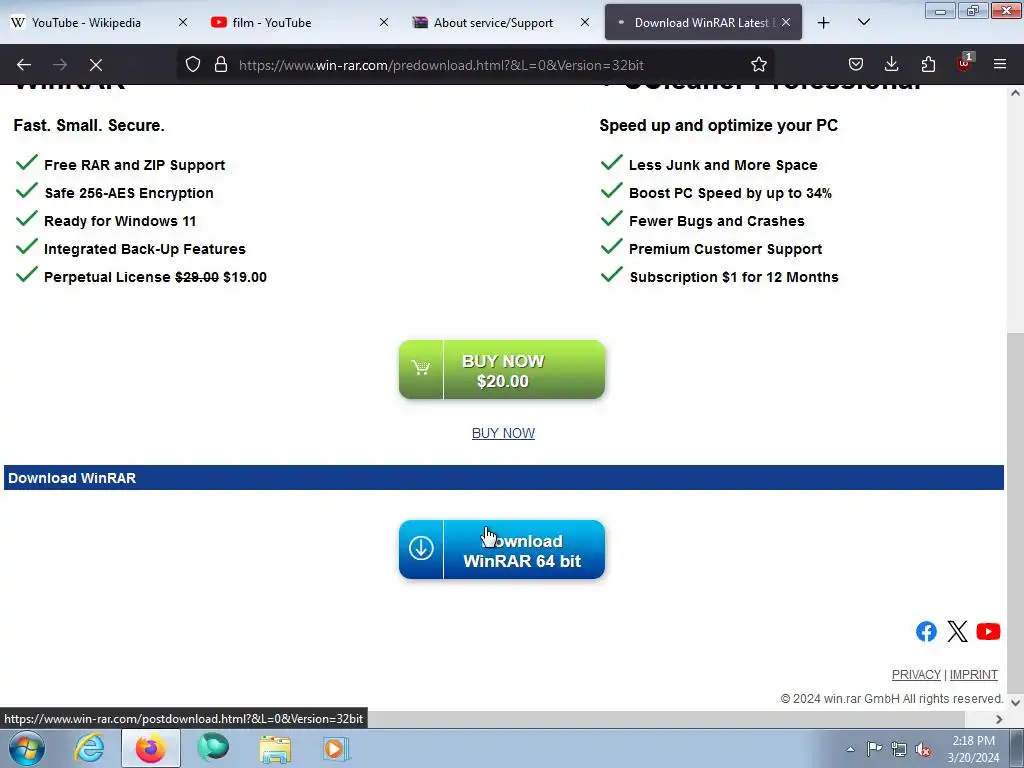Bookmark this page with the star
The width and height of the screenshot is (1024, 768).
(x=758, y=65)
